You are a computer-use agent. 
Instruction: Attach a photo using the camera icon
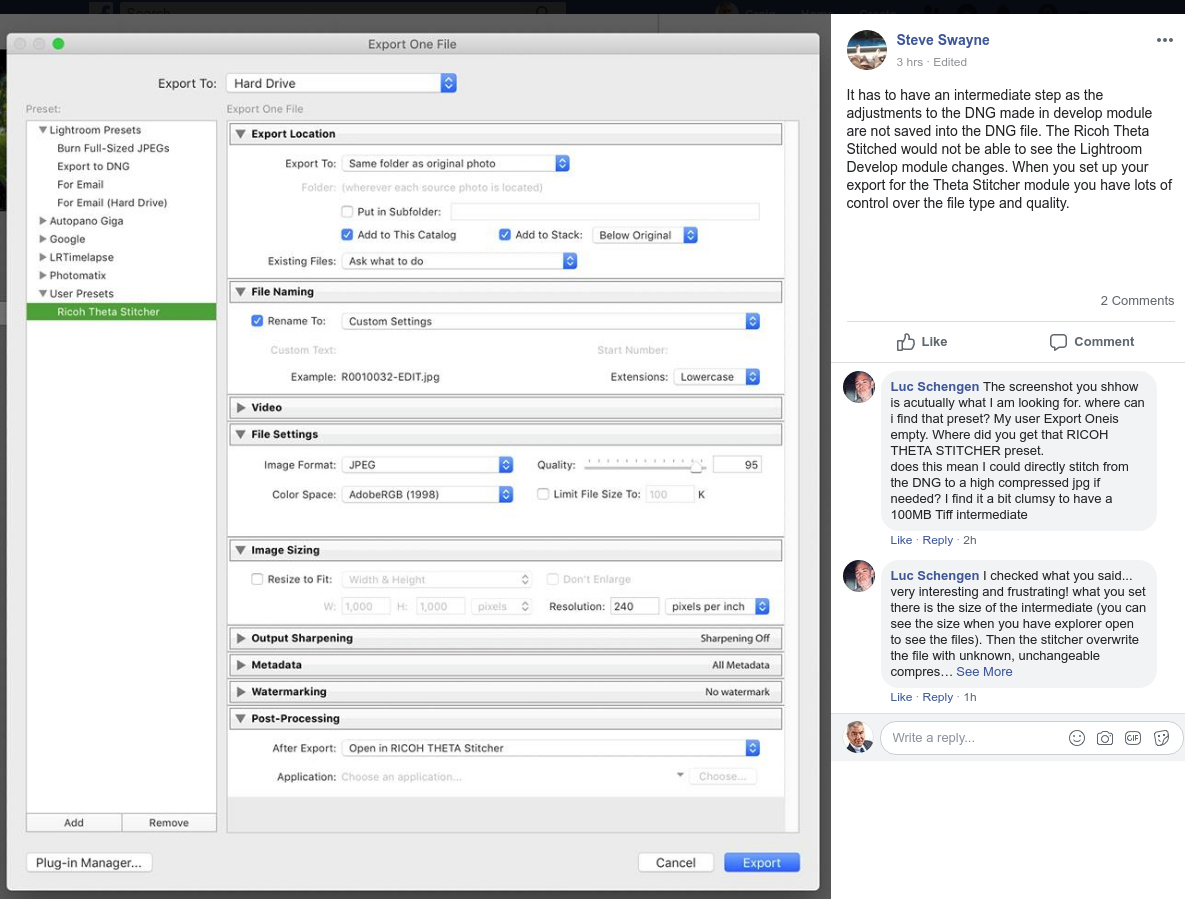(x=1105, y=738)
